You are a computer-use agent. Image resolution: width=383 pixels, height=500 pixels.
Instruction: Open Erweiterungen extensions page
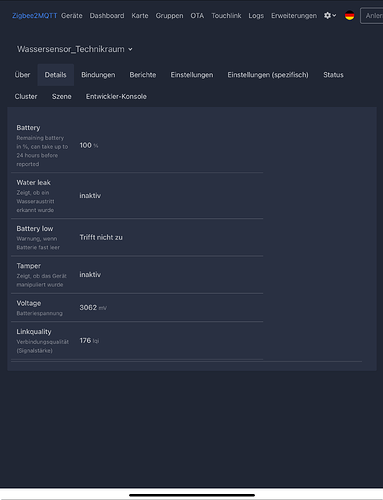pos(294,16)
